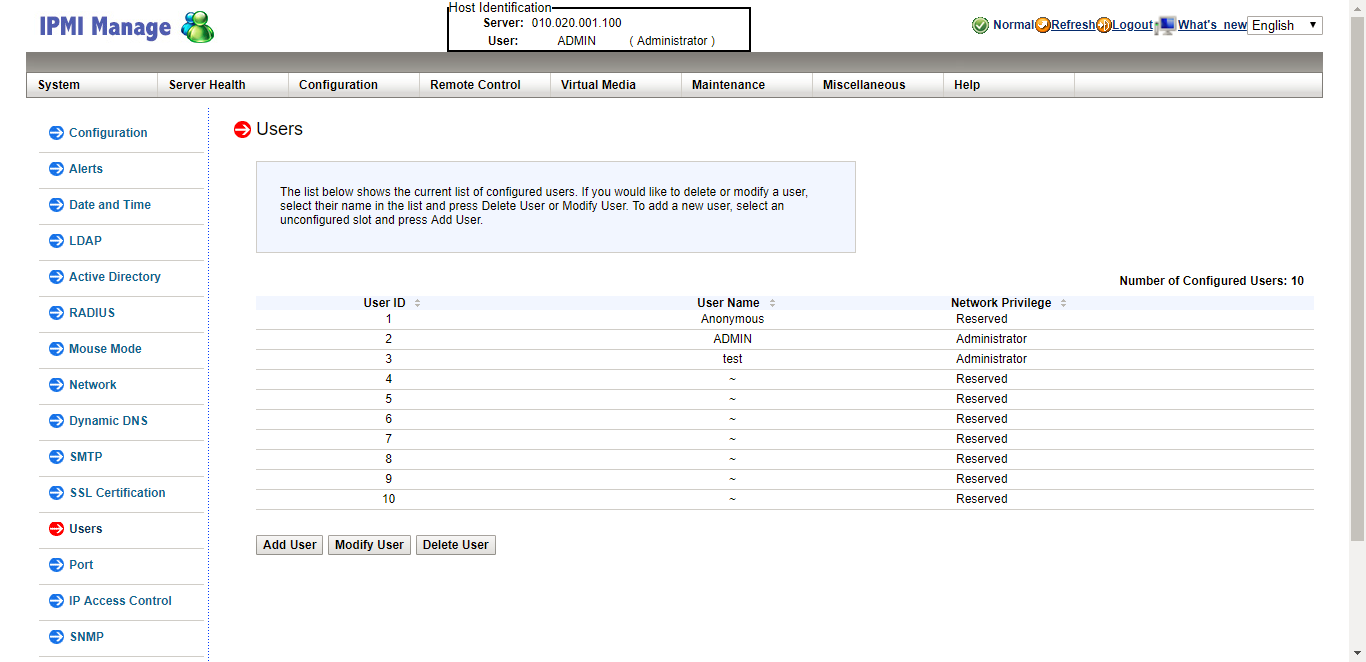Click the arrow icon beside Alerts

coord(56,169)
